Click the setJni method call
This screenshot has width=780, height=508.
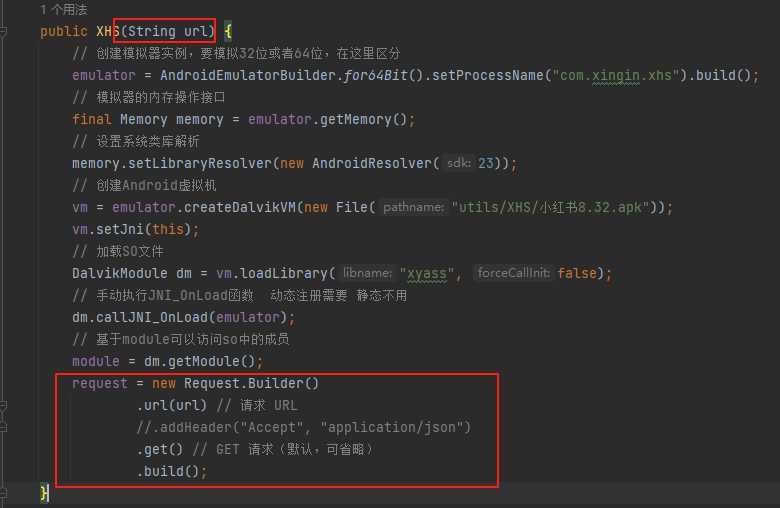[119, 229]
